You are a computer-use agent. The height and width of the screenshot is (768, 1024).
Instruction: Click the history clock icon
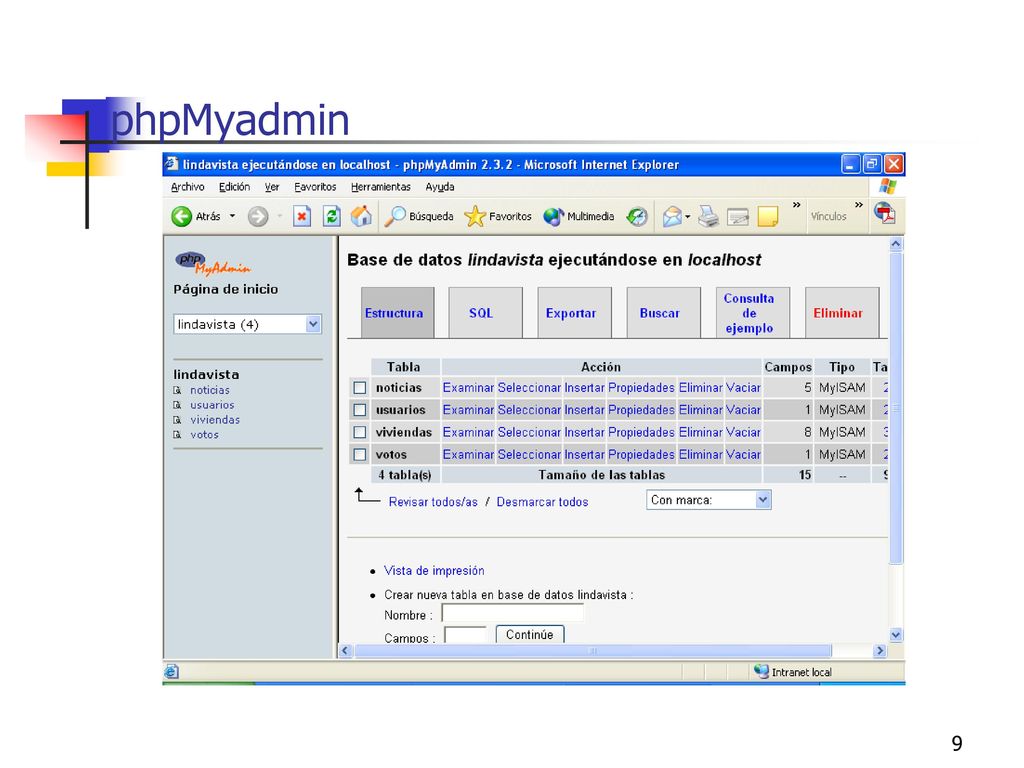click(637, 216)
